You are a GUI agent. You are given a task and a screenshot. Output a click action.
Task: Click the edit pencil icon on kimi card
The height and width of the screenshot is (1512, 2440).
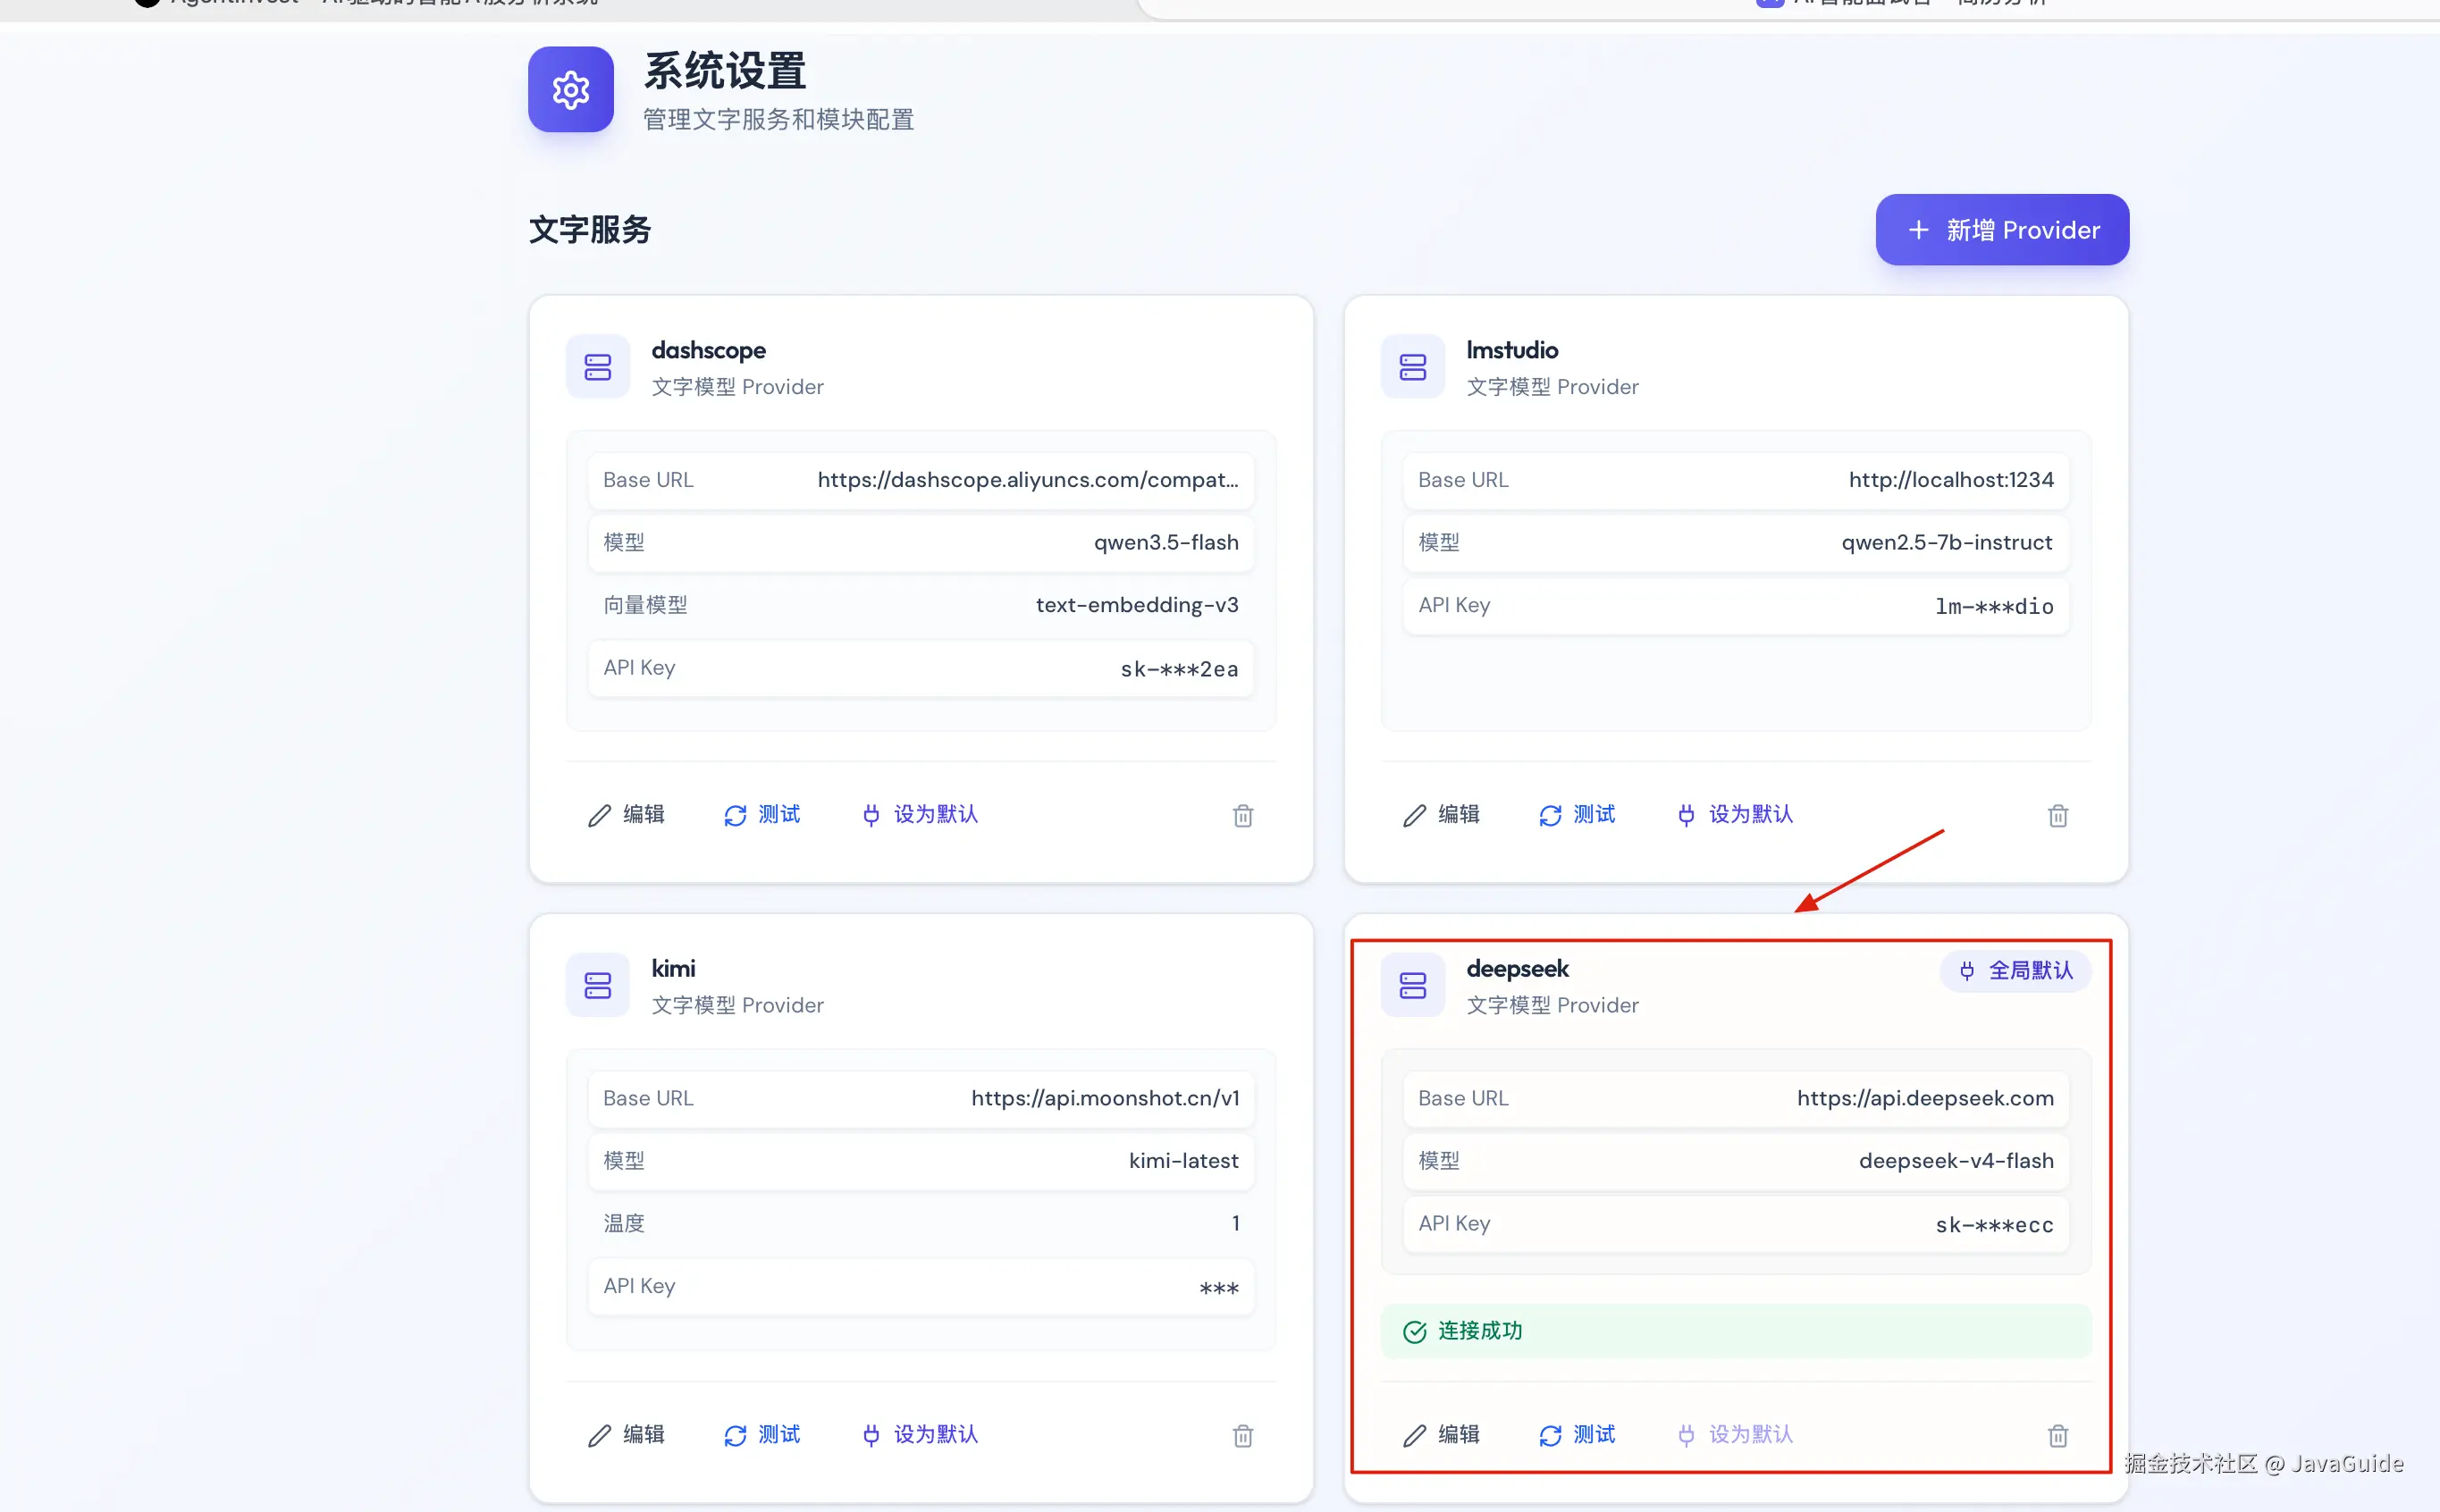(600, 1434)
